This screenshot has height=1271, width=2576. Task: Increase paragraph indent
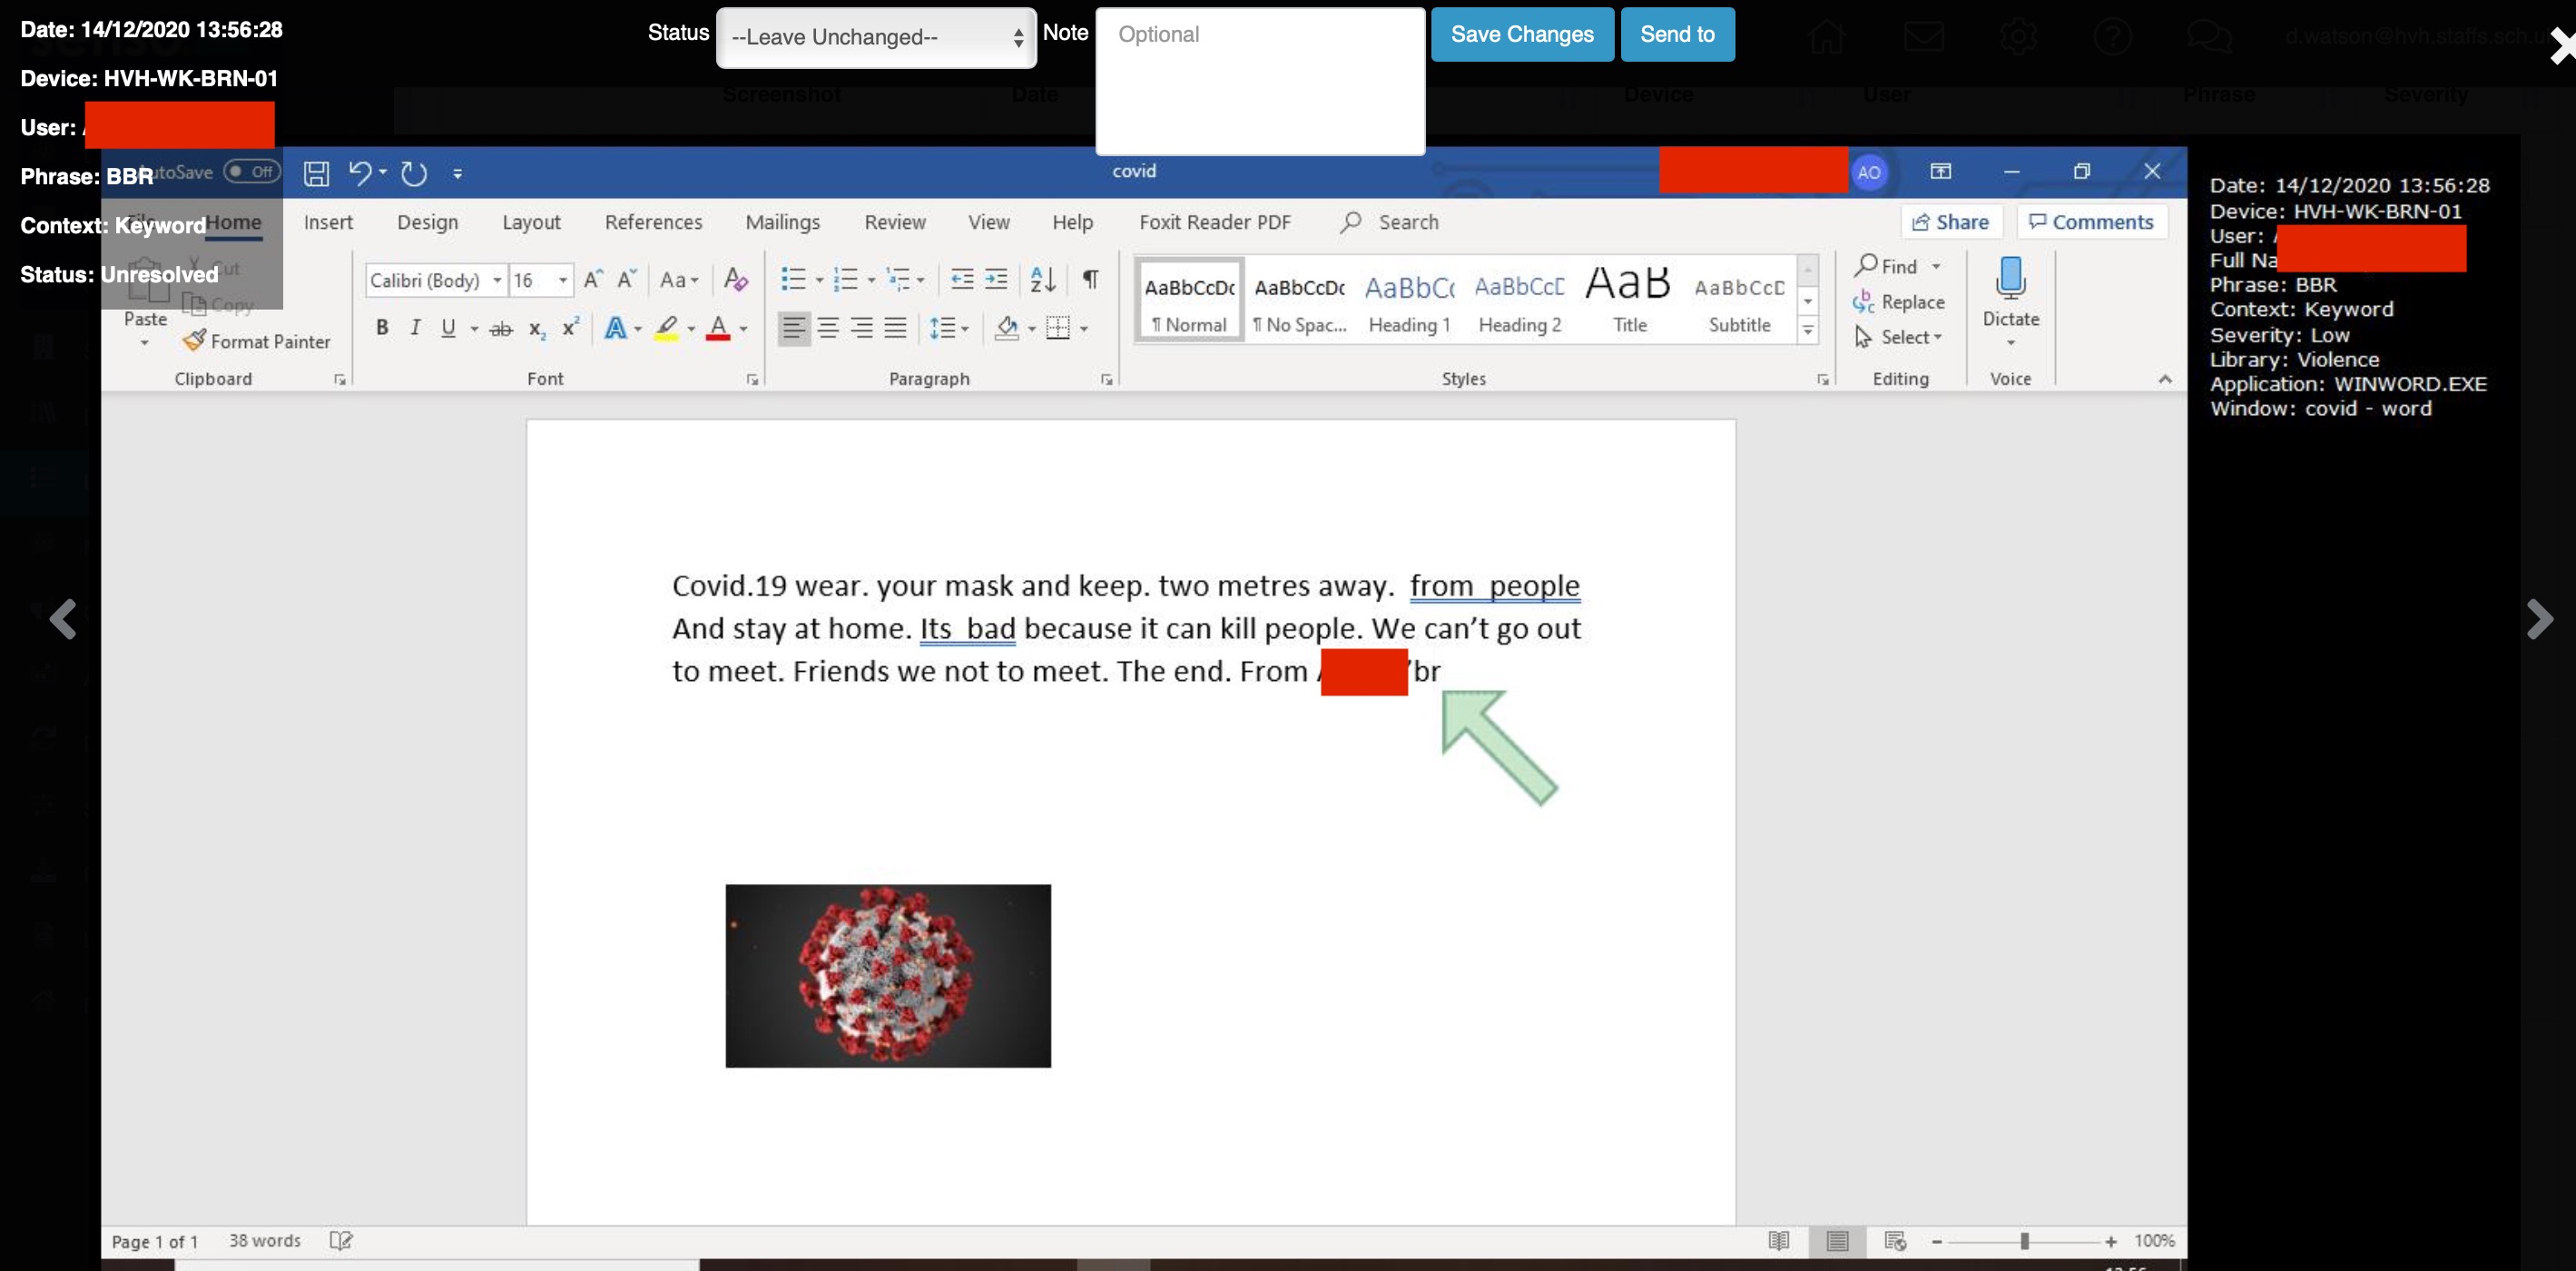coord(996,279)
